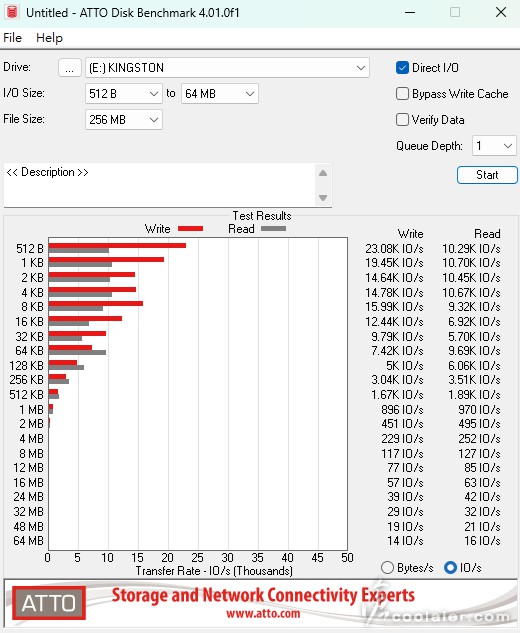Click the 4 KB row label

pyautogui.click(x=32, y=292)
